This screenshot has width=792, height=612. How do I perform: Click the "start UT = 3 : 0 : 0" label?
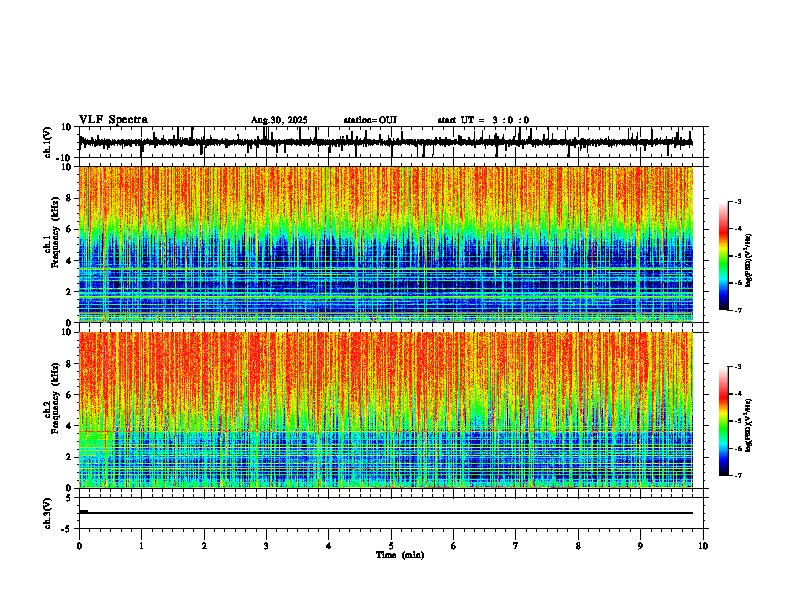coord(483,120)
